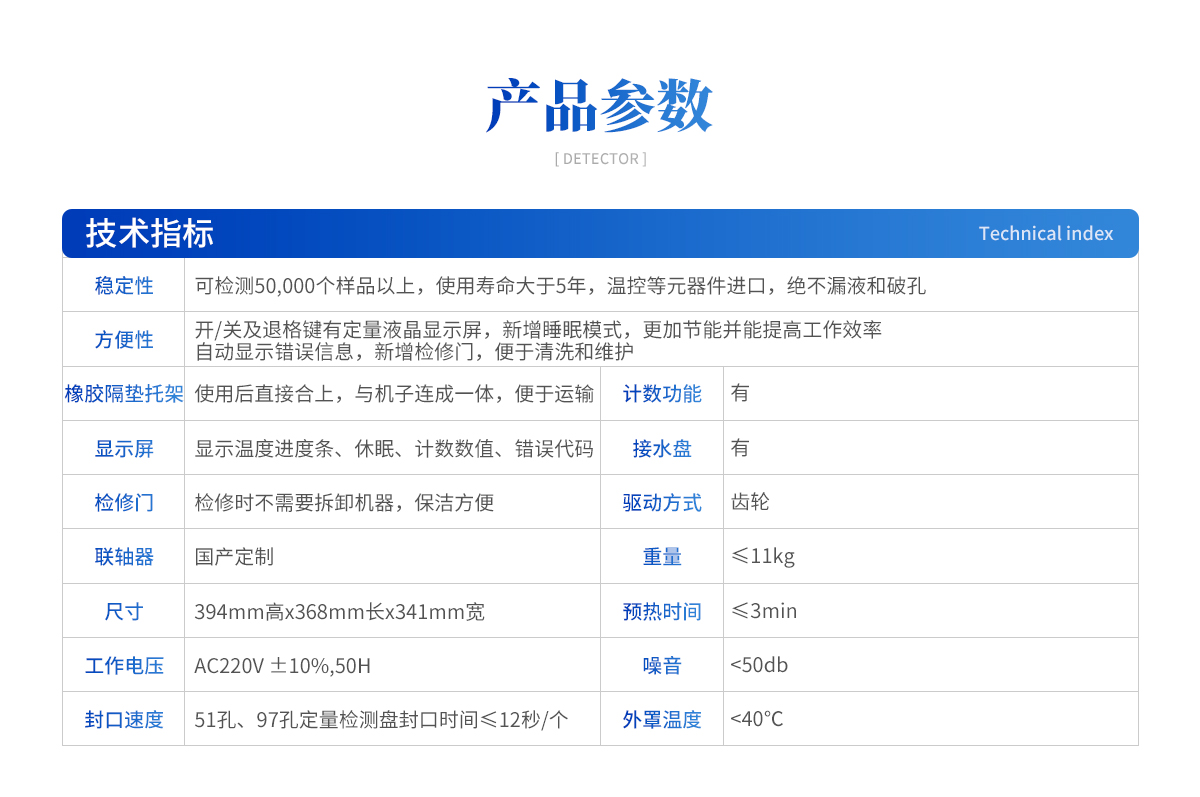Select the 稳定性 row label
The image size is (1200, 797).
(124, 286)
